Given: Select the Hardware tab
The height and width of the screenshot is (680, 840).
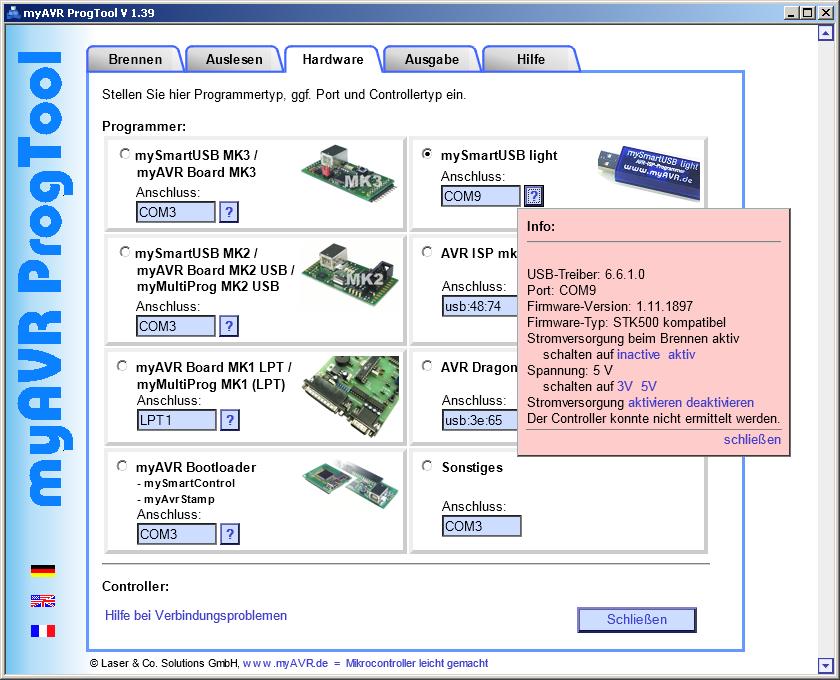Looking at the screenshot, I should 333,59.
